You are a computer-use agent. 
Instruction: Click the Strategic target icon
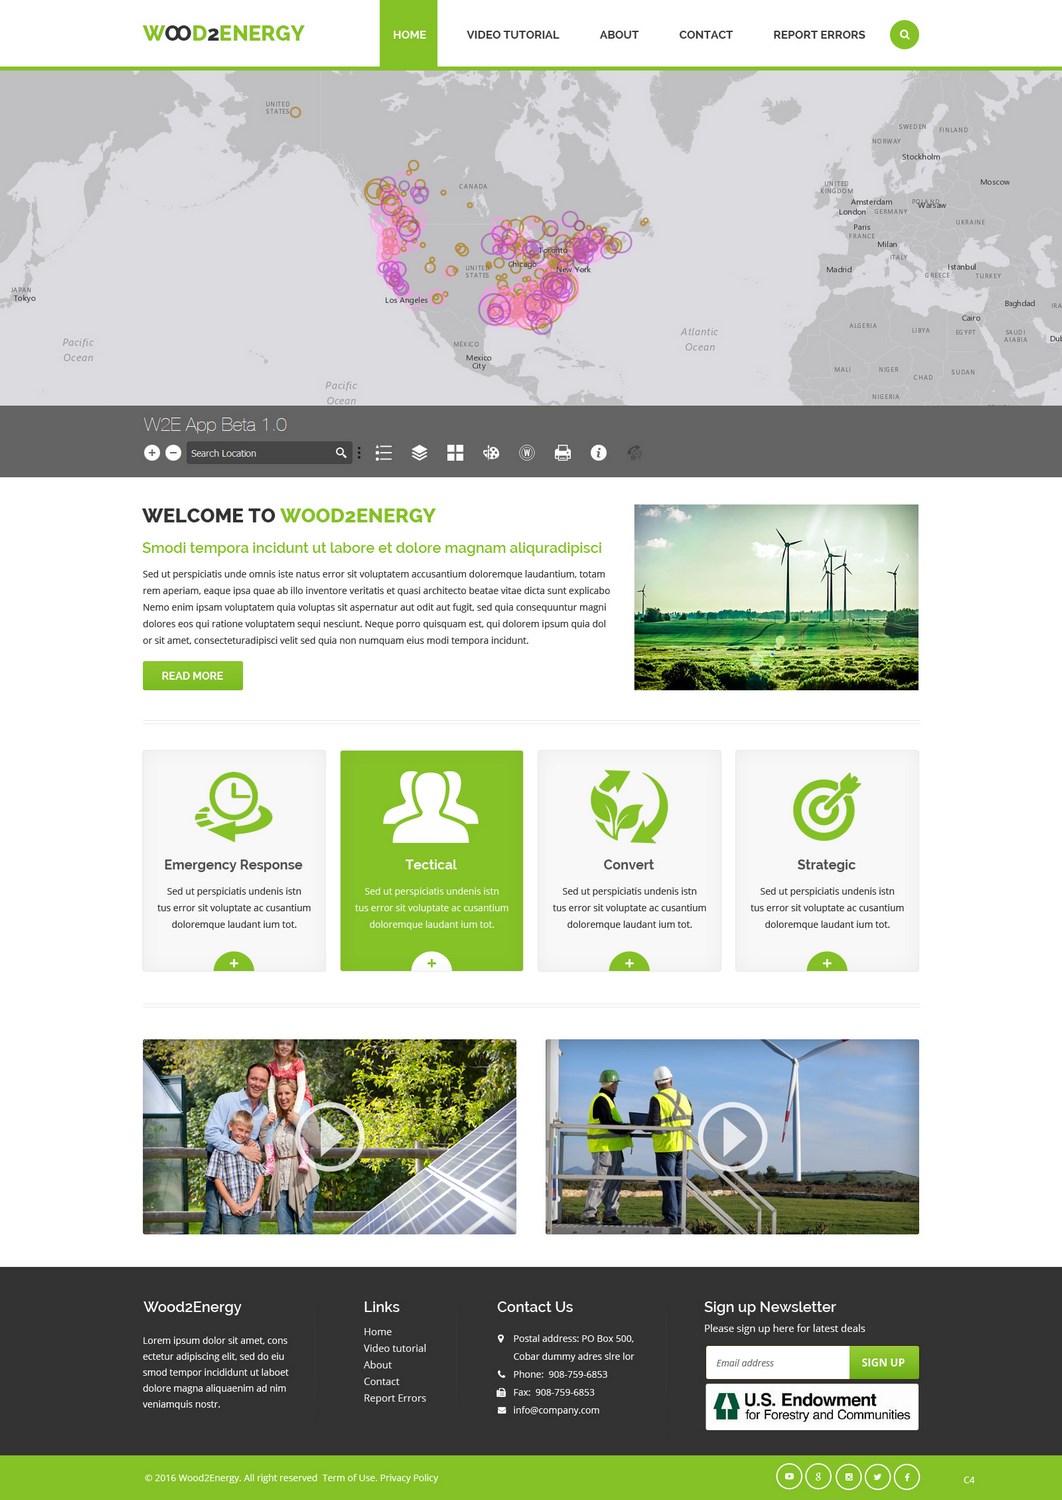(x=826, y=806)
